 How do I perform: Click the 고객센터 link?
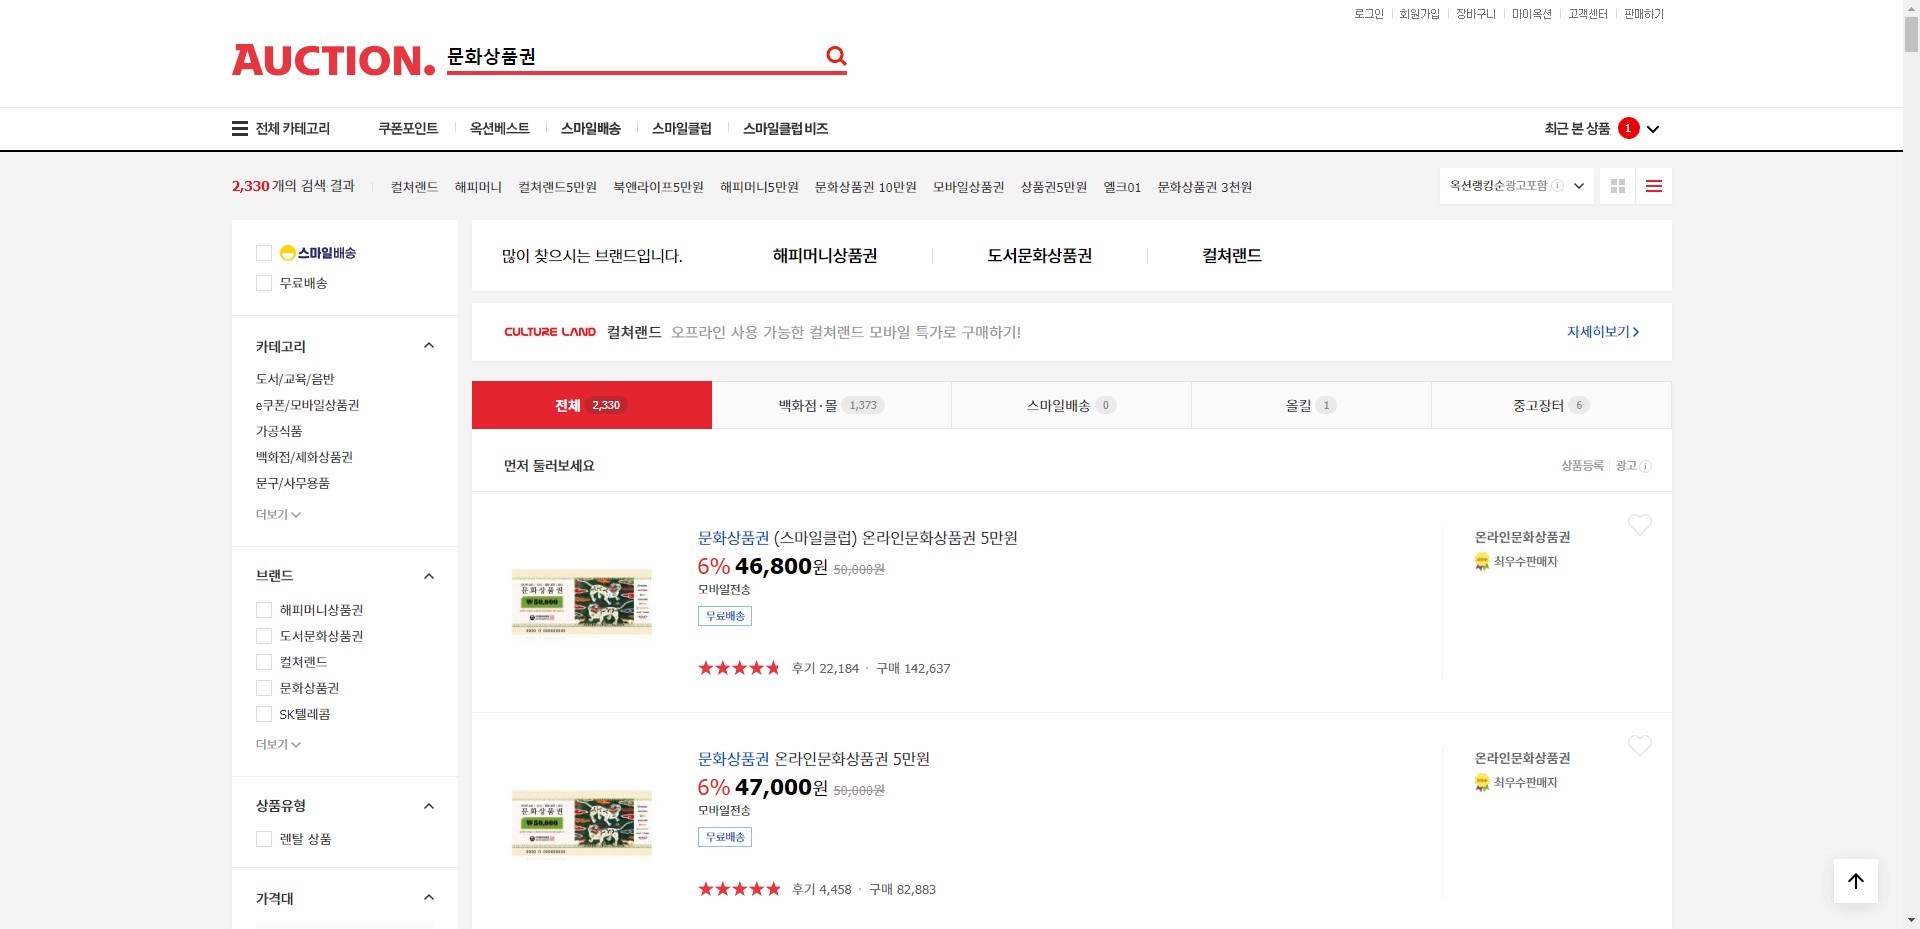[1588, 14]
